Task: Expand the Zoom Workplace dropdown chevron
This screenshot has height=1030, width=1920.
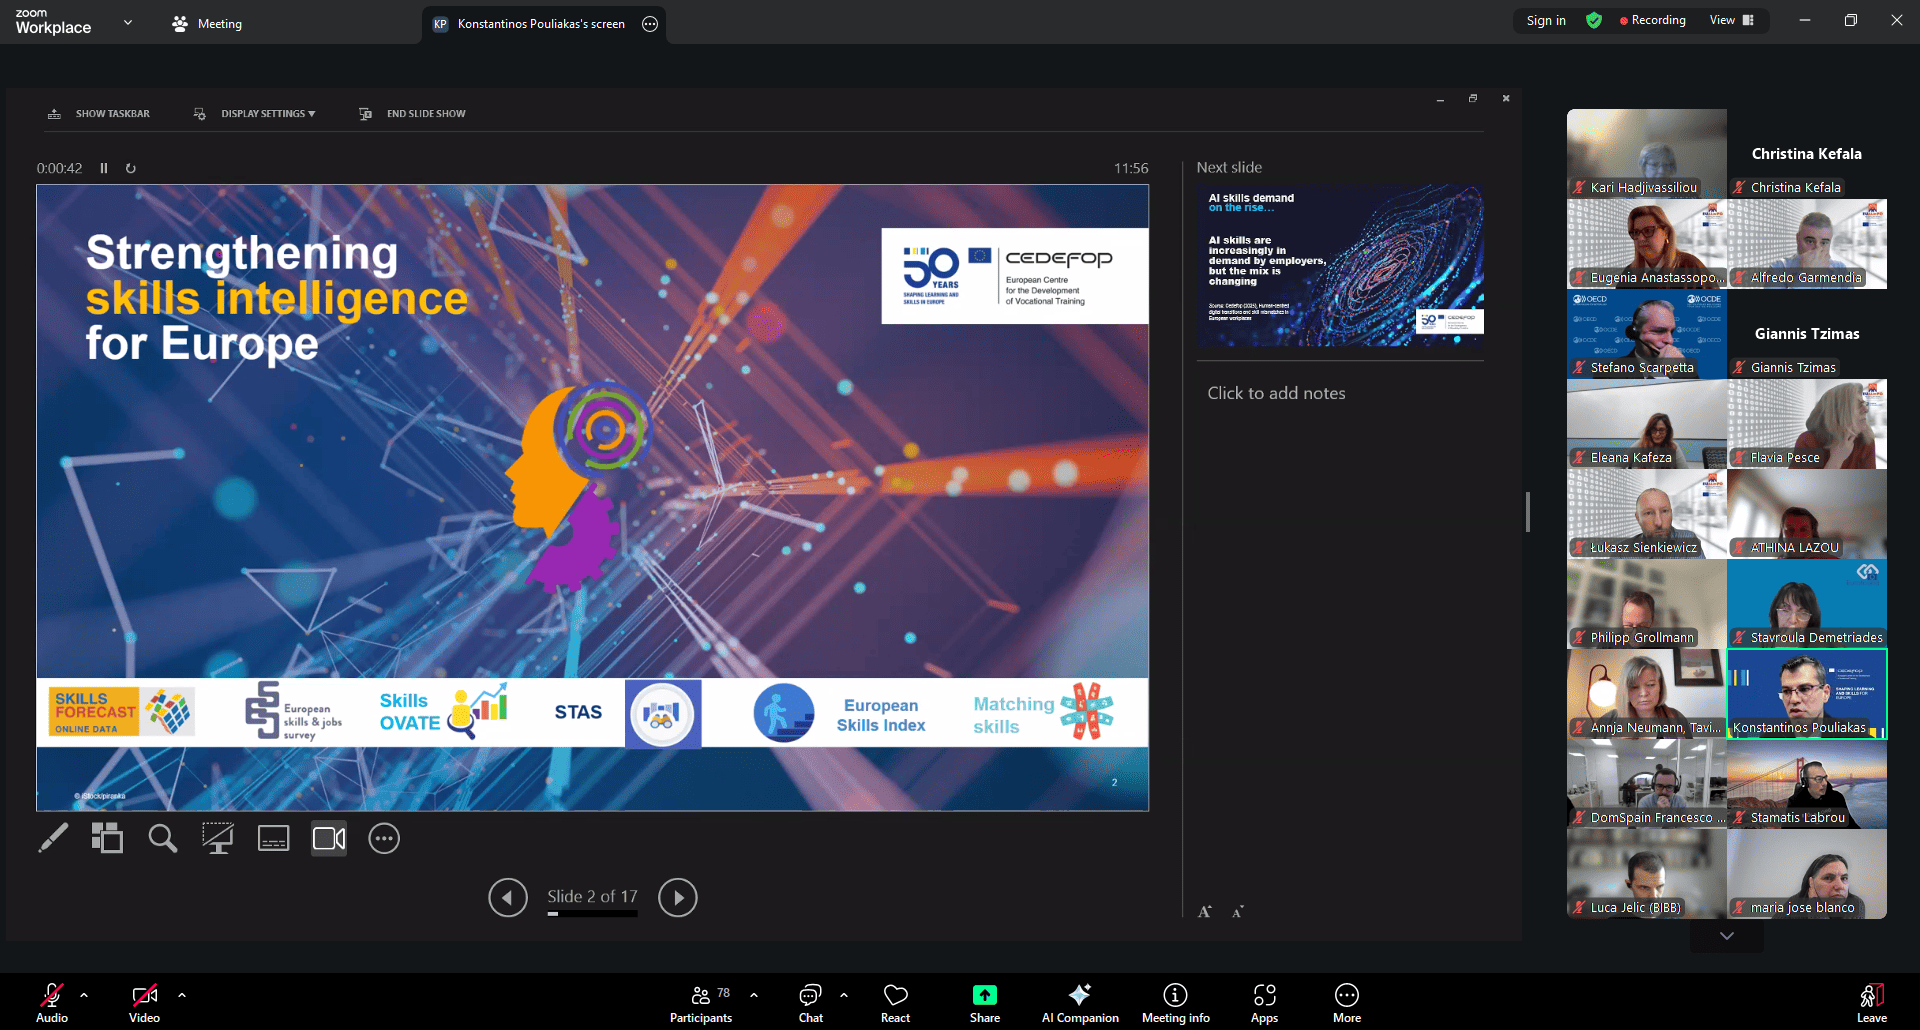Action: [x=128, y=22]
